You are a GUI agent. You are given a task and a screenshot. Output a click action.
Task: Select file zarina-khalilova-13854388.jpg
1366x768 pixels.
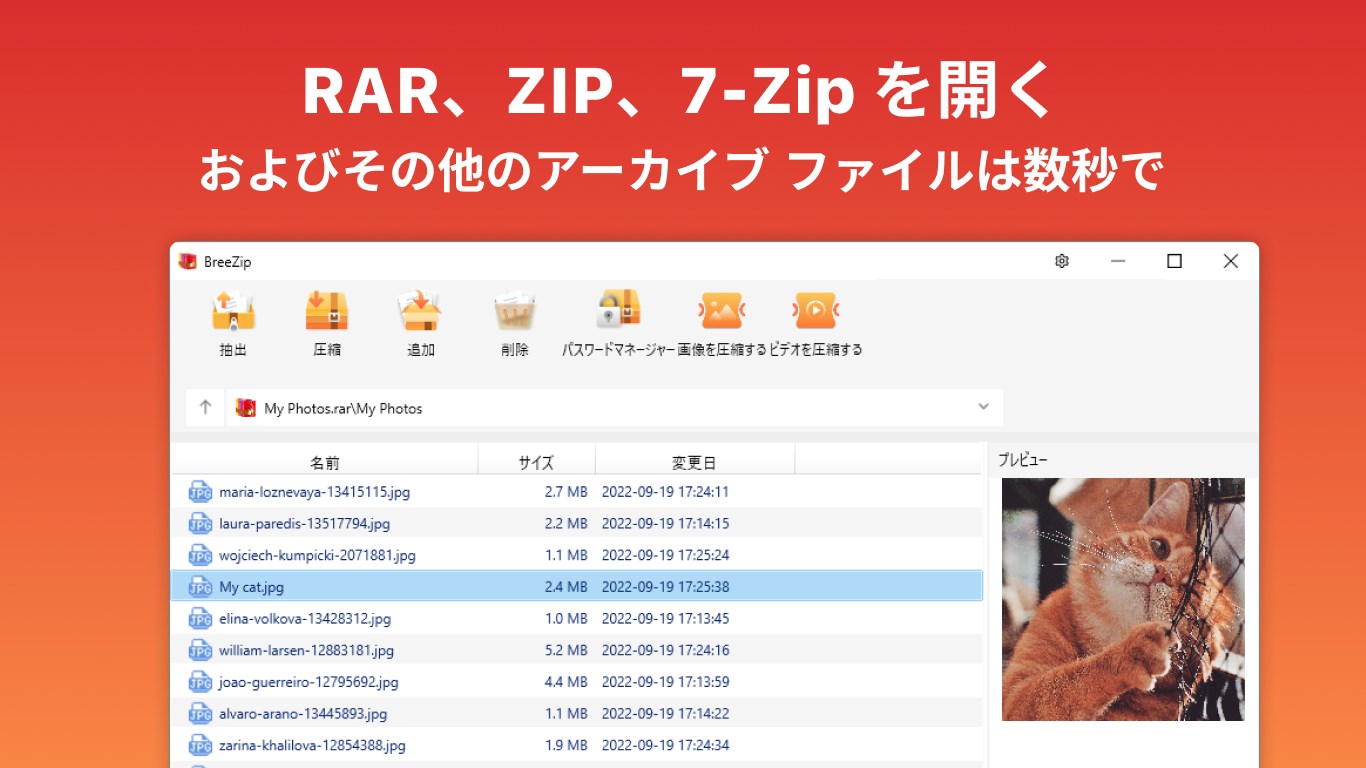coord(312,745)
